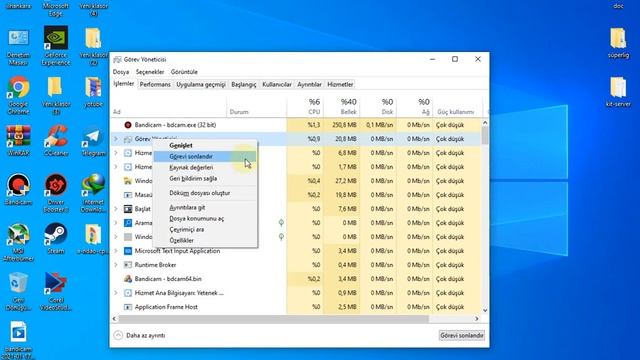Expand the Görev Yöneticisi process row
Viewport: 640px width, 360px height.
(116, 139)
